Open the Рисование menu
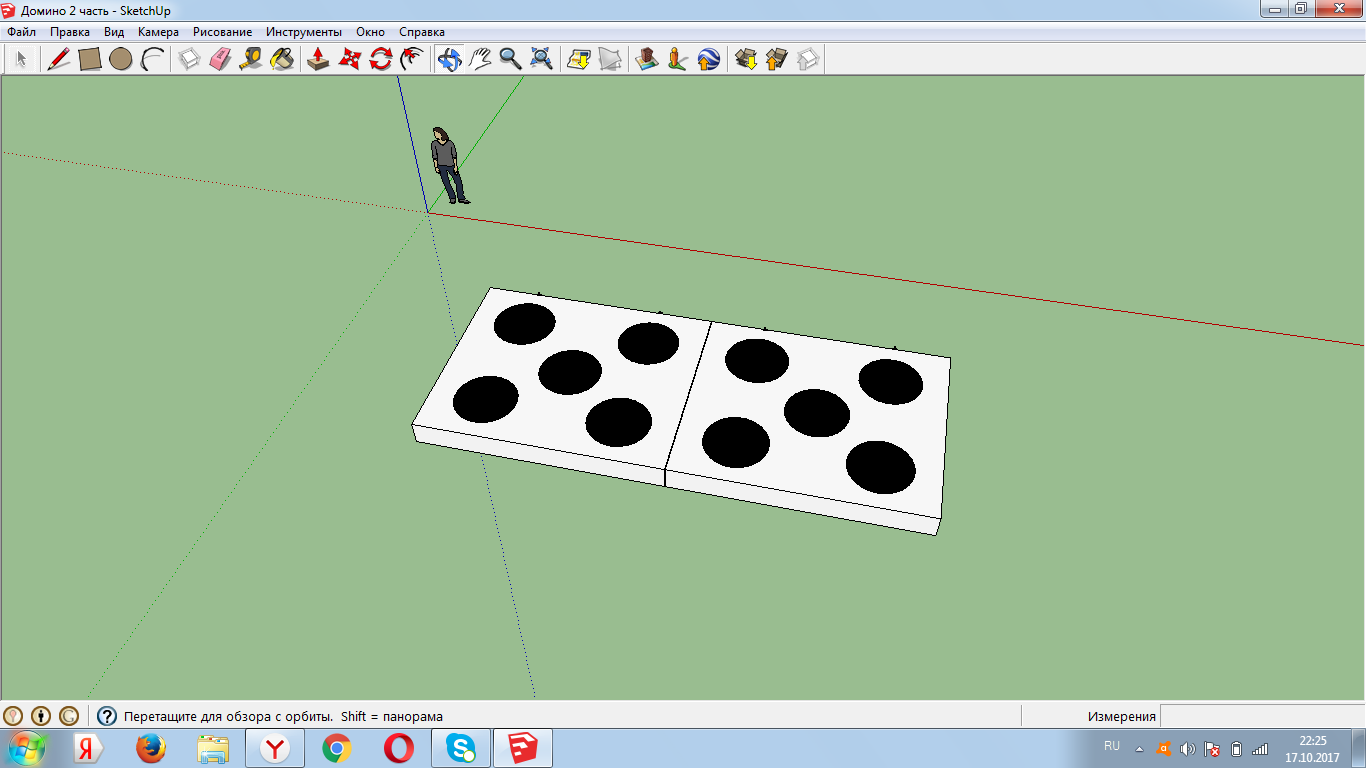This screenshot has width=1366, height=768. [222, 32]
